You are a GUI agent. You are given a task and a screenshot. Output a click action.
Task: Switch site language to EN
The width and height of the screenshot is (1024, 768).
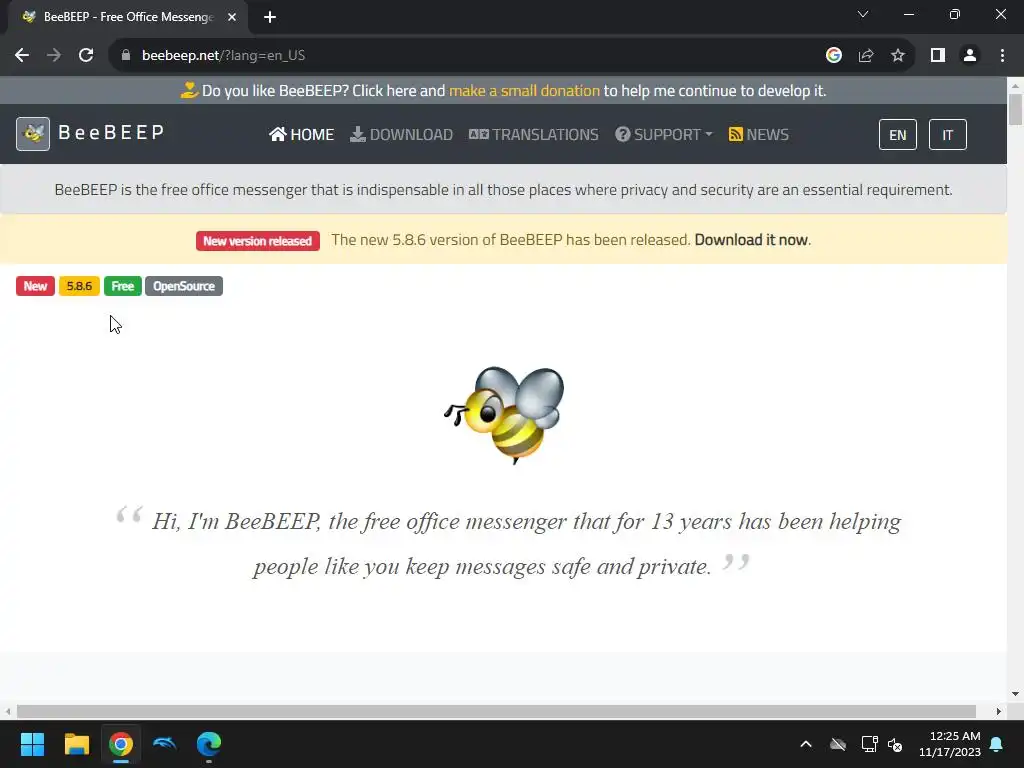897,135
